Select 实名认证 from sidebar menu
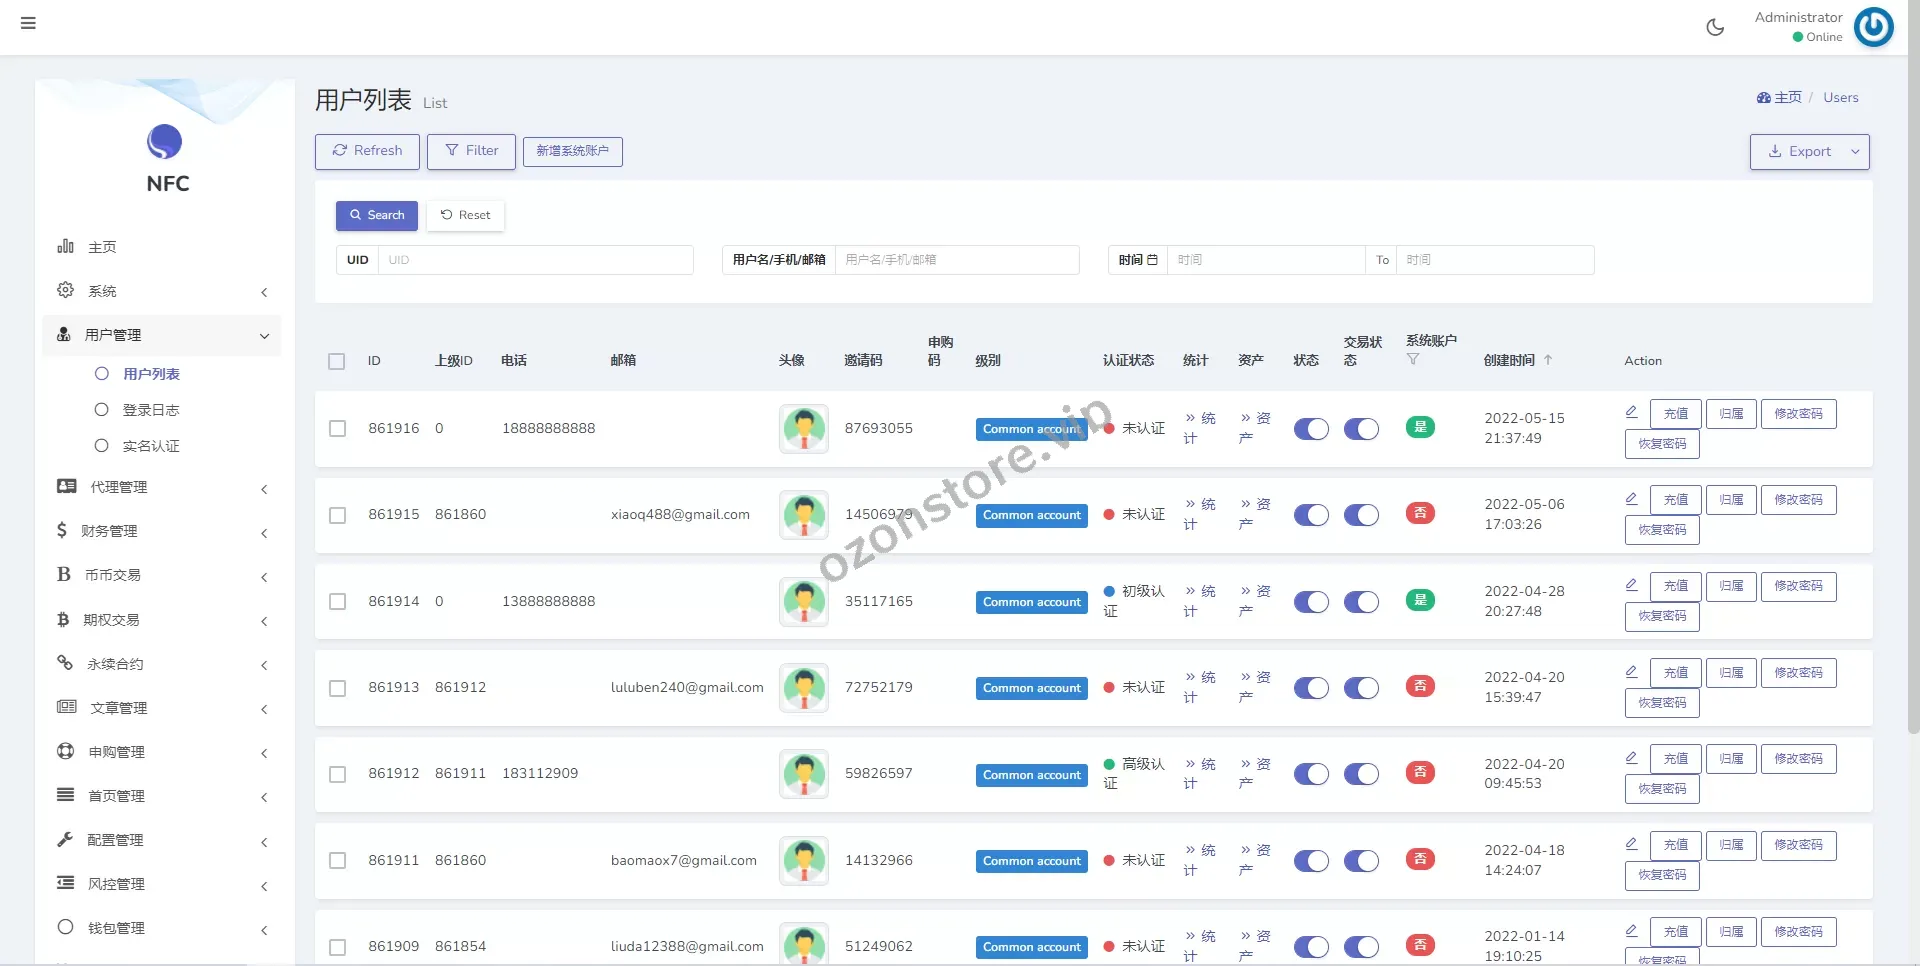 pyautogui.click(x=150, y=446)
